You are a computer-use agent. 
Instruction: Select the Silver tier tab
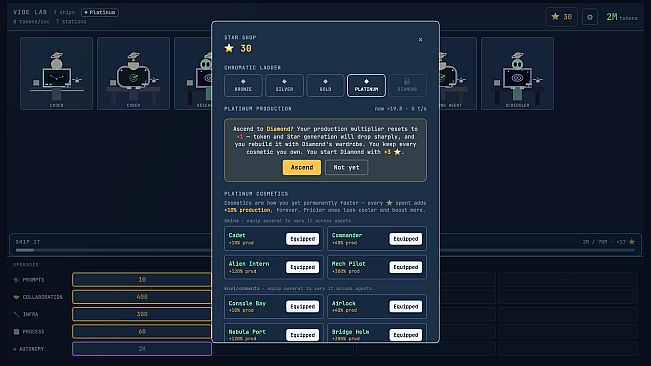click(284, 85)
